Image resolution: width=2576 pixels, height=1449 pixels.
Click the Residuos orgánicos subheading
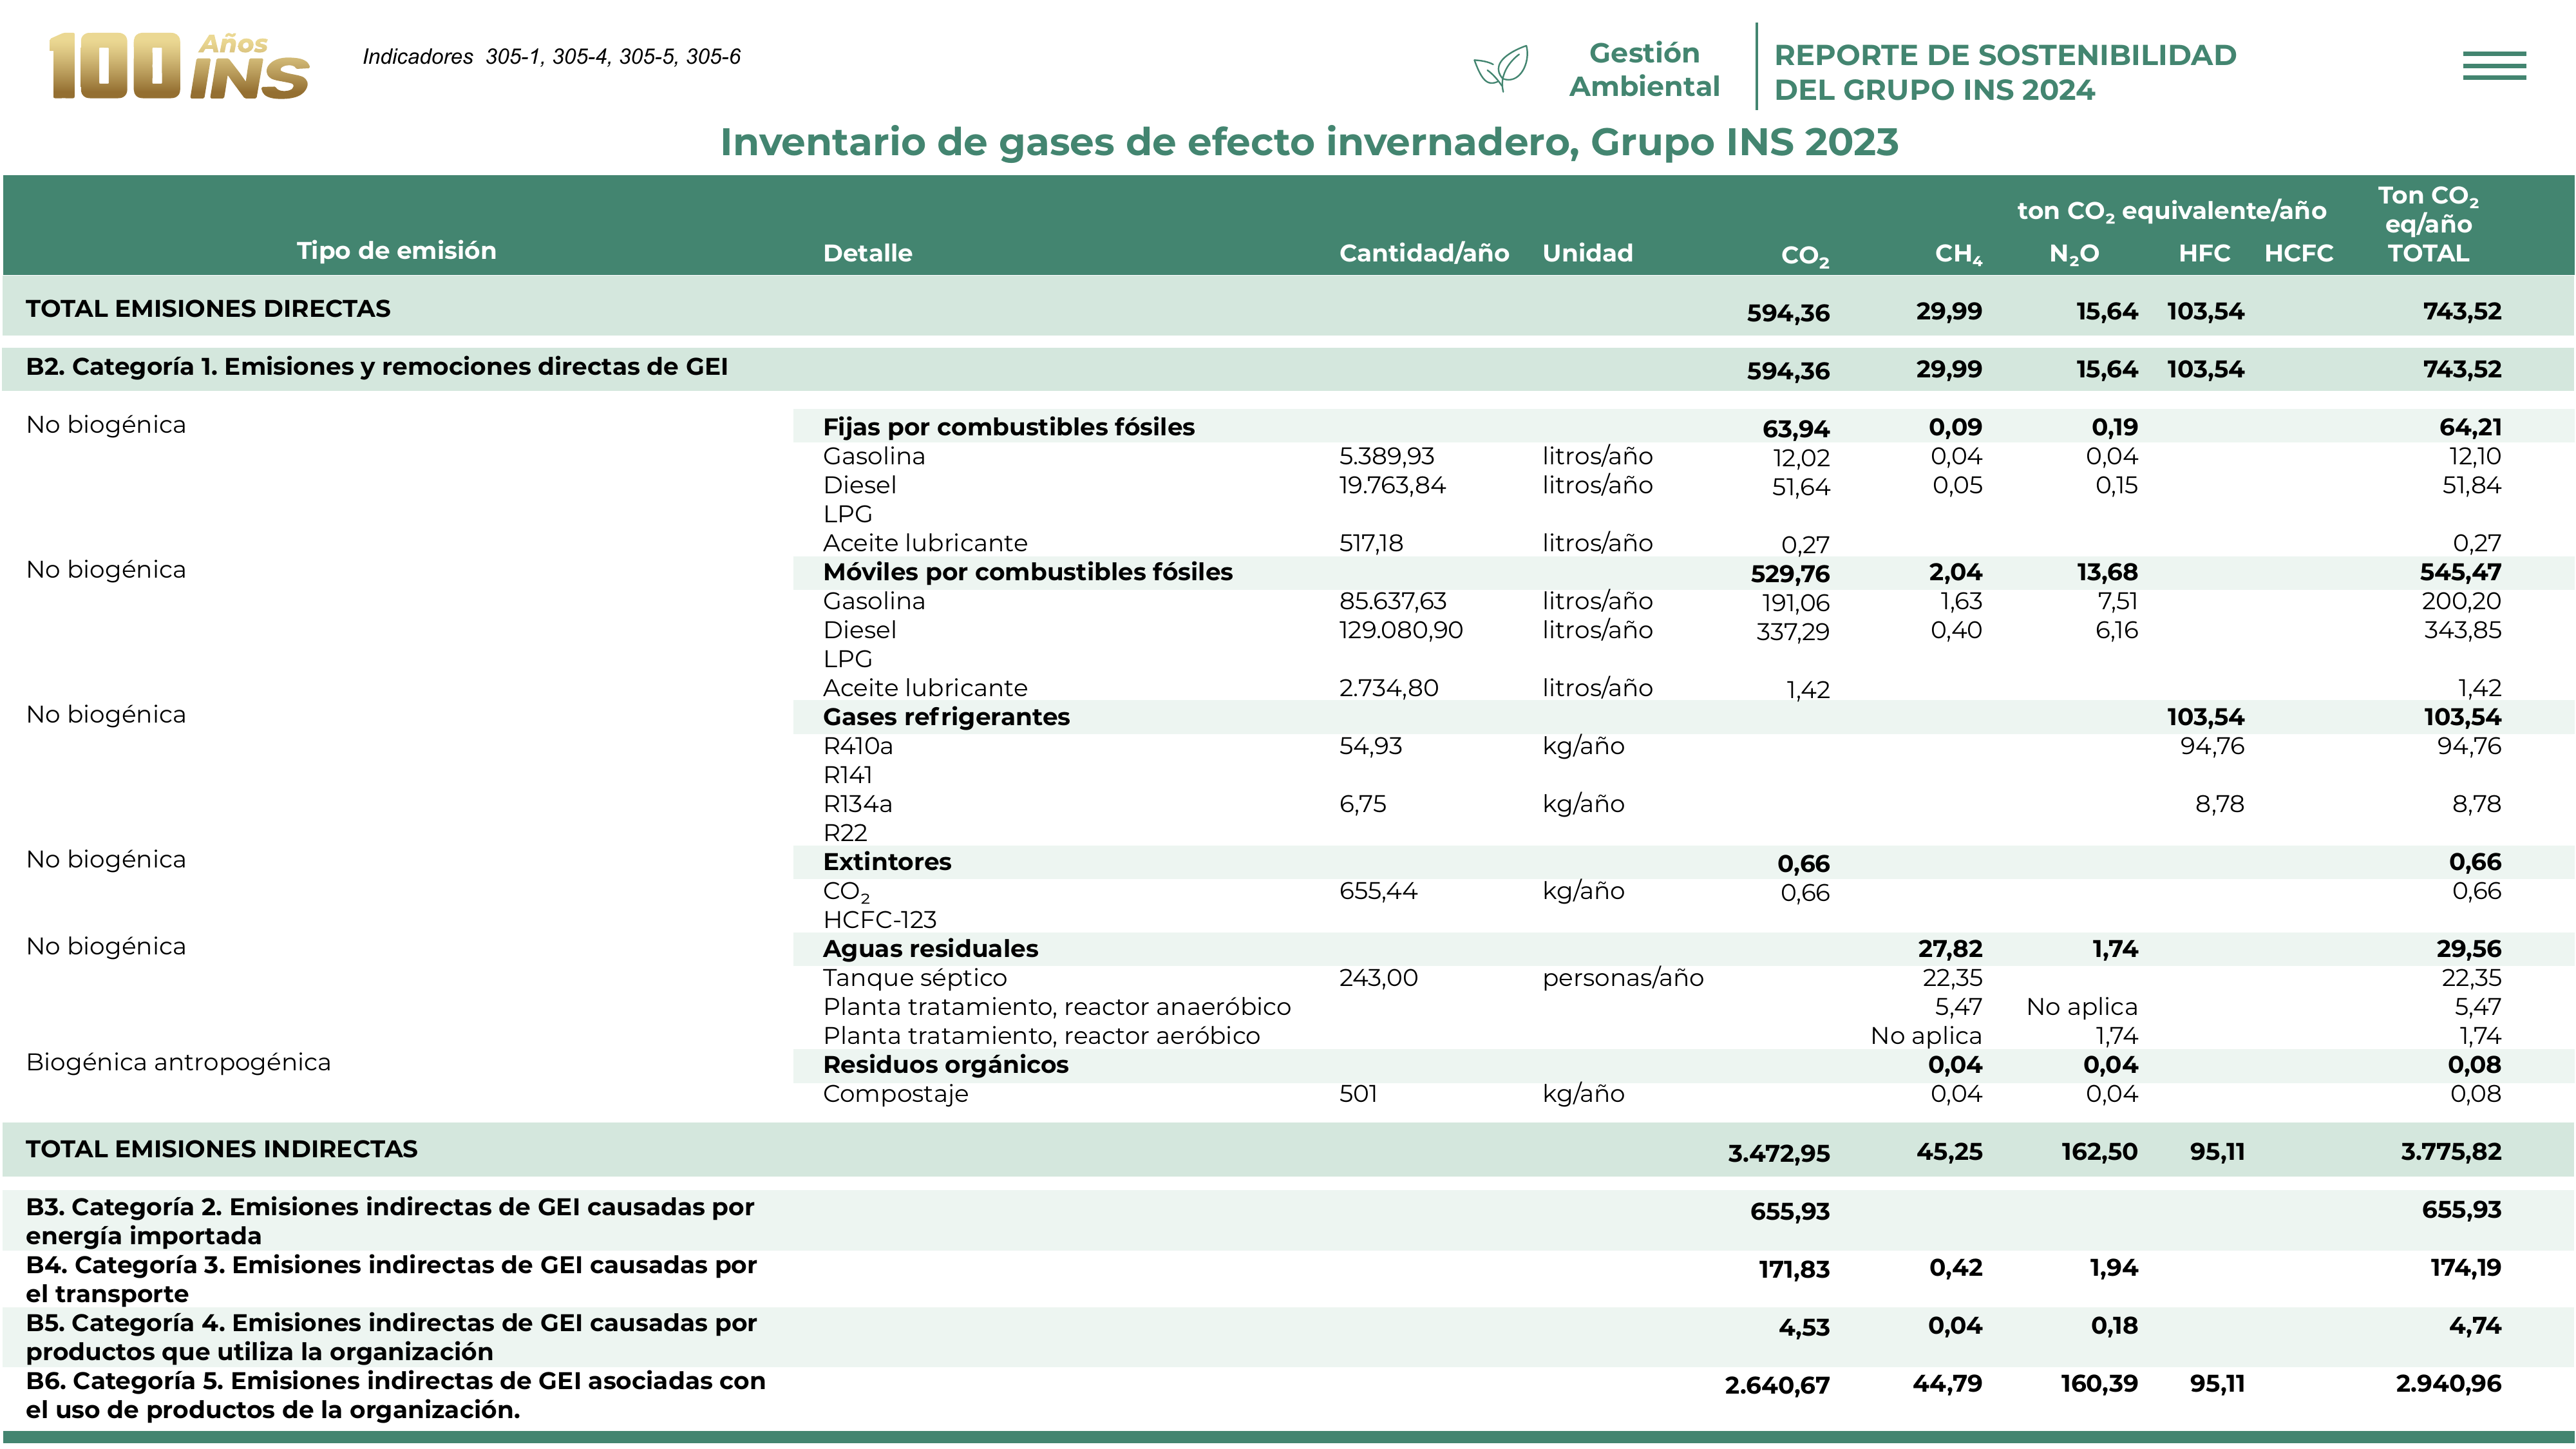pyautogui.click(x=945, y=1065)
